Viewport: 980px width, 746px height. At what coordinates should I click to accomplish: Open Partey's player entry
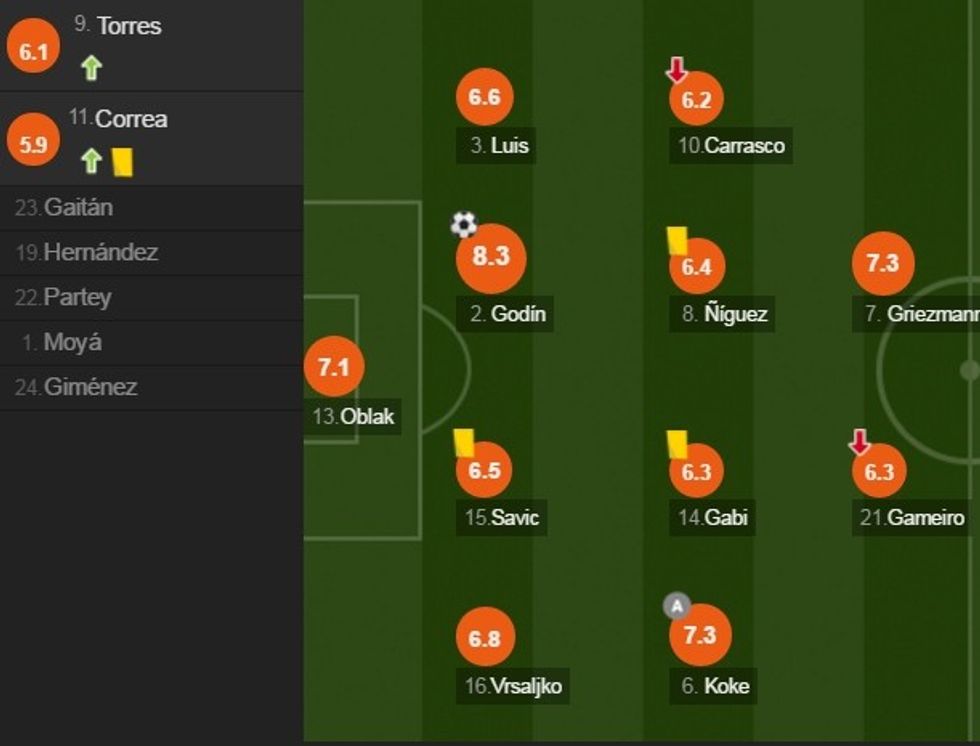point(77,298)
